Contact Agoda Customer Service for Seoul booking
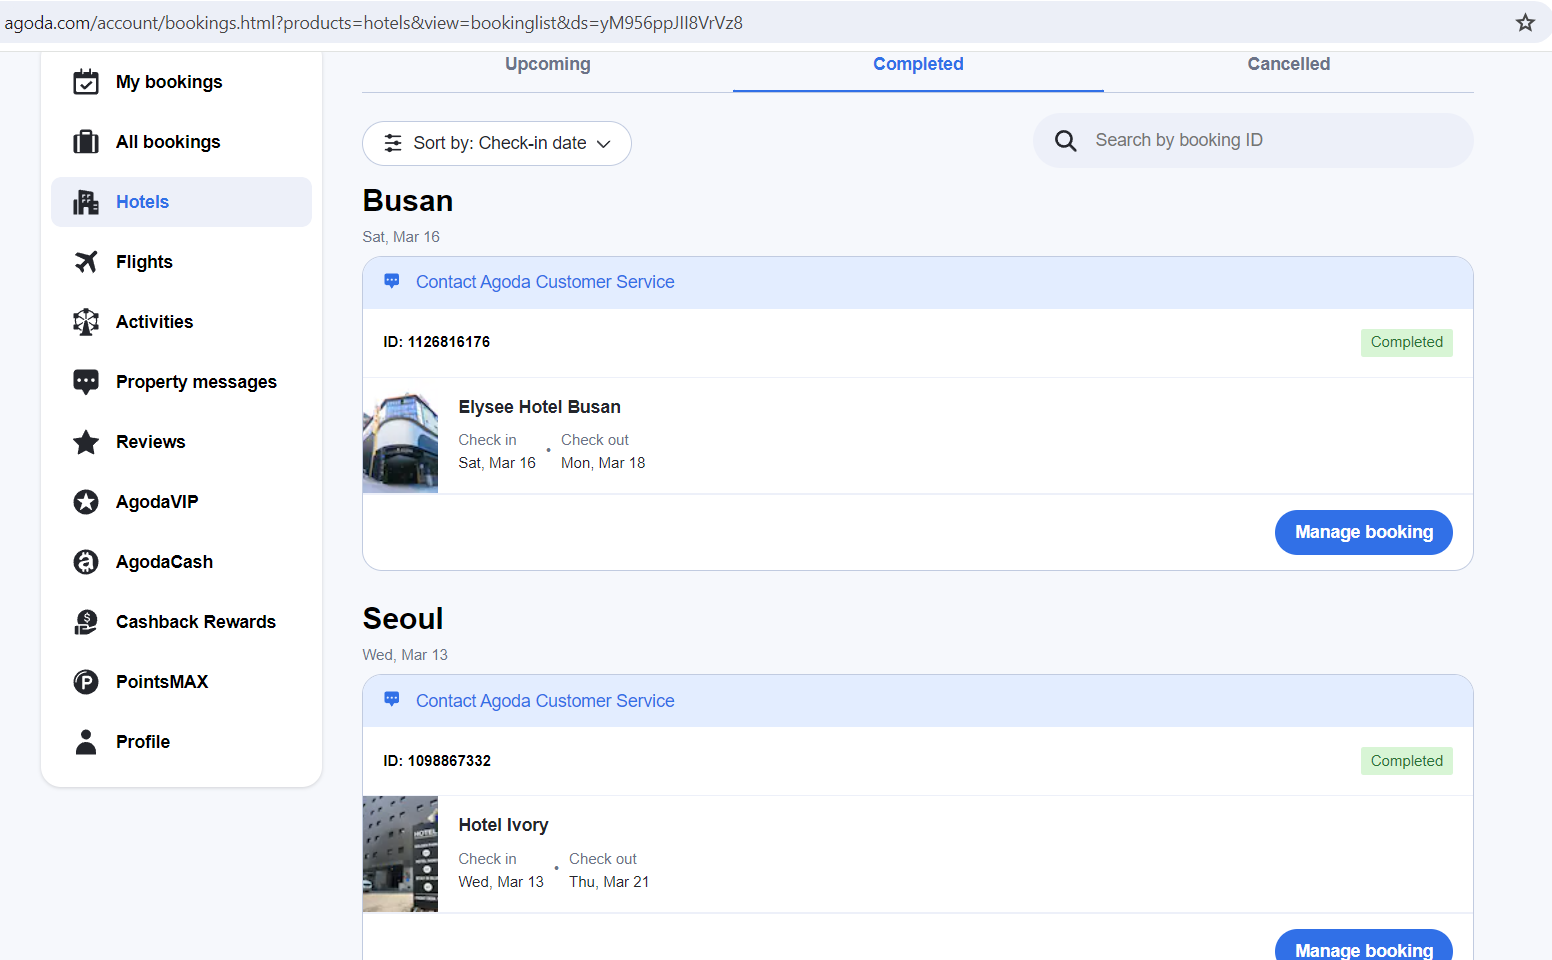This screenshot has width=1552, height=960. [545, 701]
